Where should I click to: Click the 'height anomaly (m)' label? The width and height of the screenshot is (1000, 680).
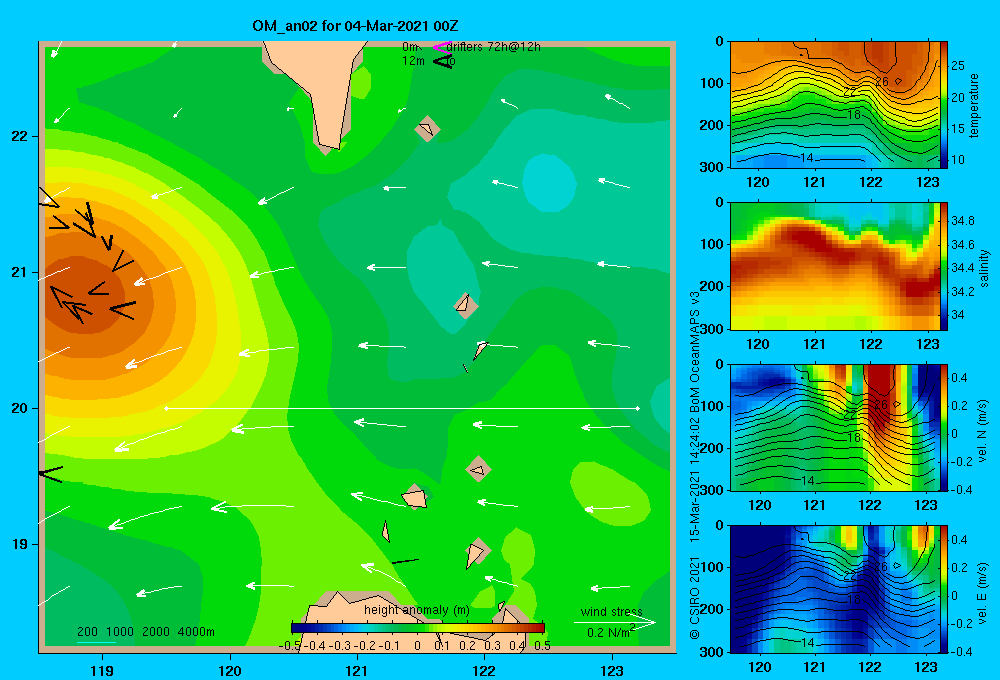(x=416, y=610)
